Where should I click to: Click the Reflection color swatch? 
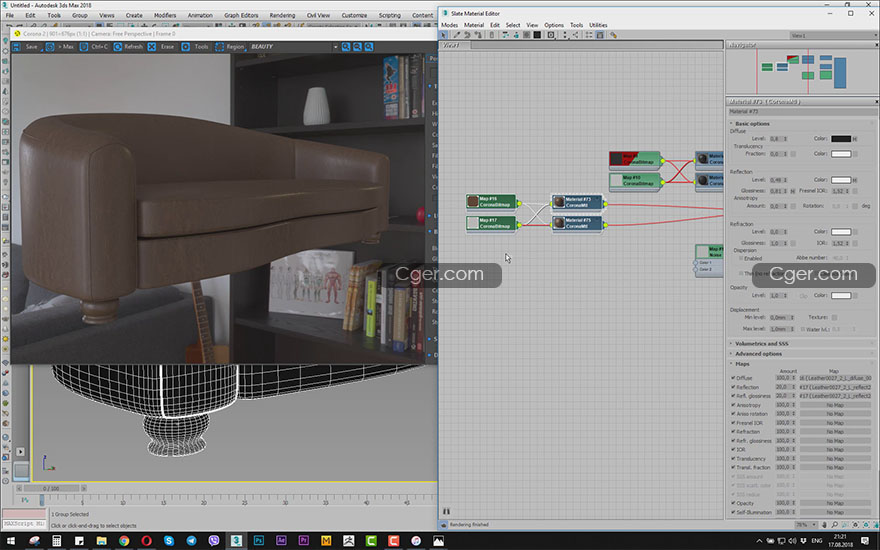click(x=841, y=180)
